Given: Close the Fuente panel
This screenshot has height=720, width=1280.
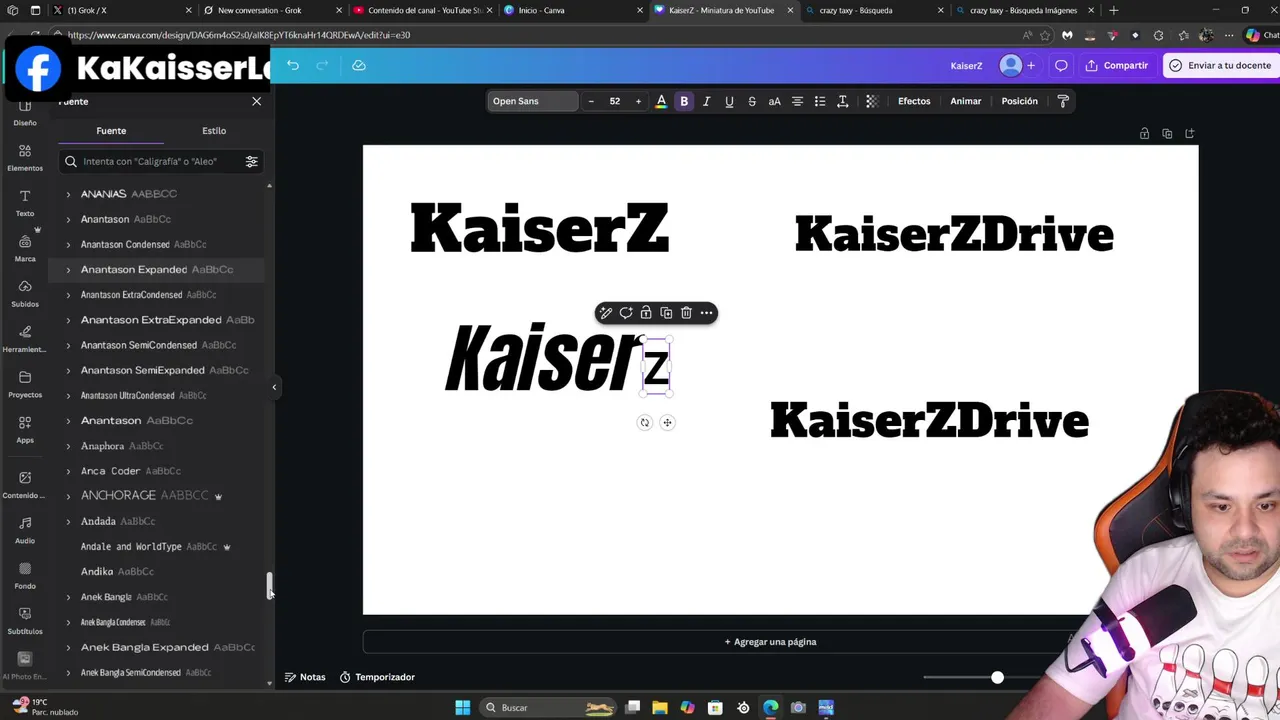Looking at the screenshot, I should pyautogui.click(x=256, y=101).
